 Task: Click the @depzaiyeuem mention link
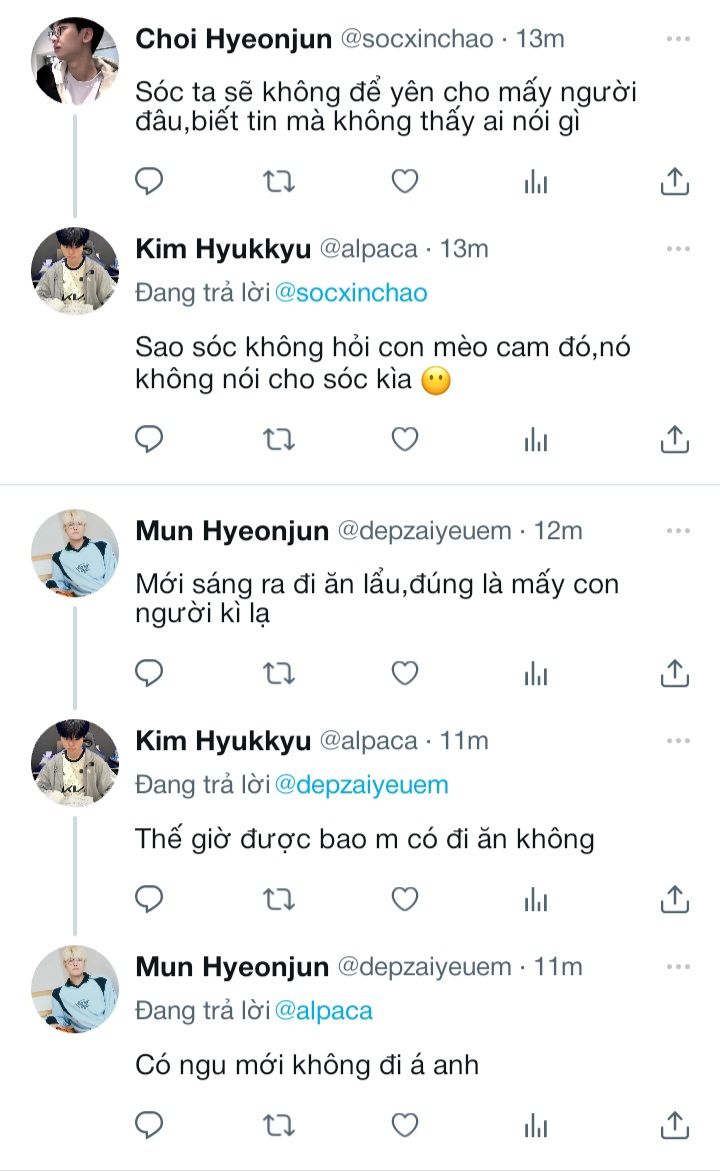pos(362,785)
